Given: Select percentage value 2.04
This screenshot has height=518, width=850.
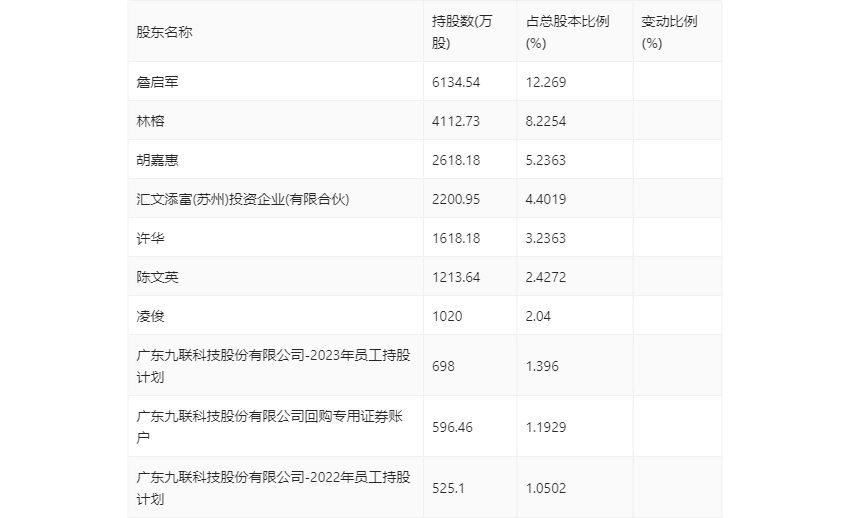Looking at the screenshot, I should tap(538, 316).
